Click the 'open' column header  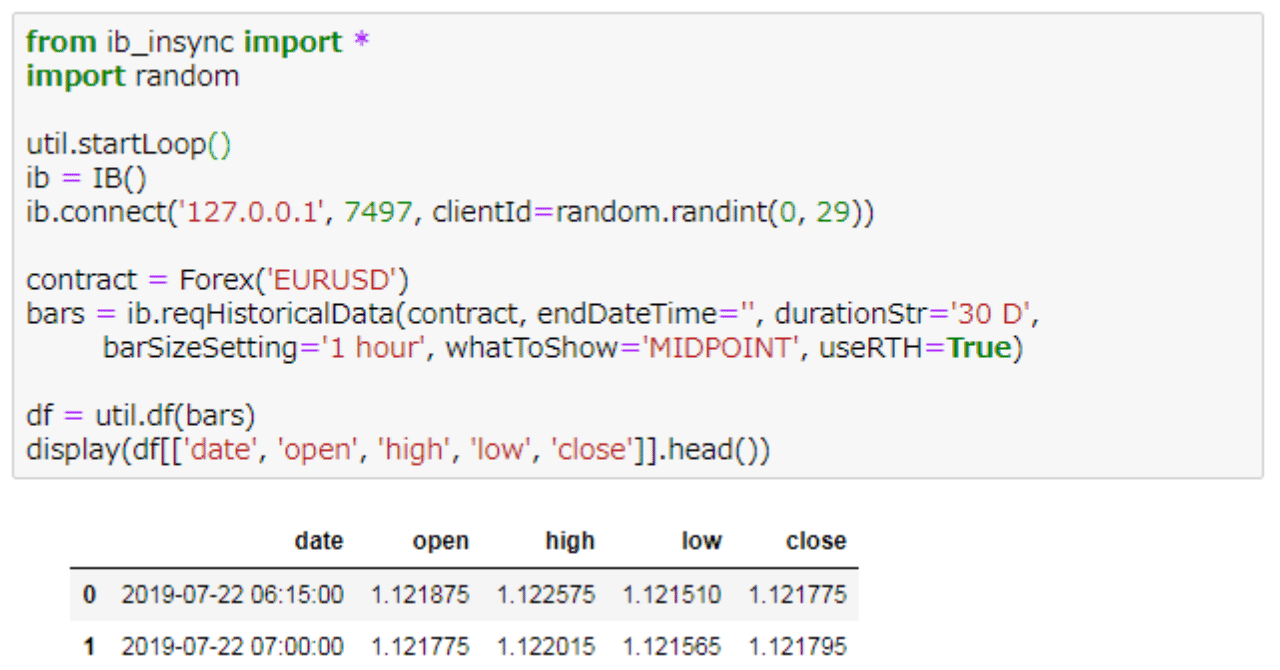440,541
